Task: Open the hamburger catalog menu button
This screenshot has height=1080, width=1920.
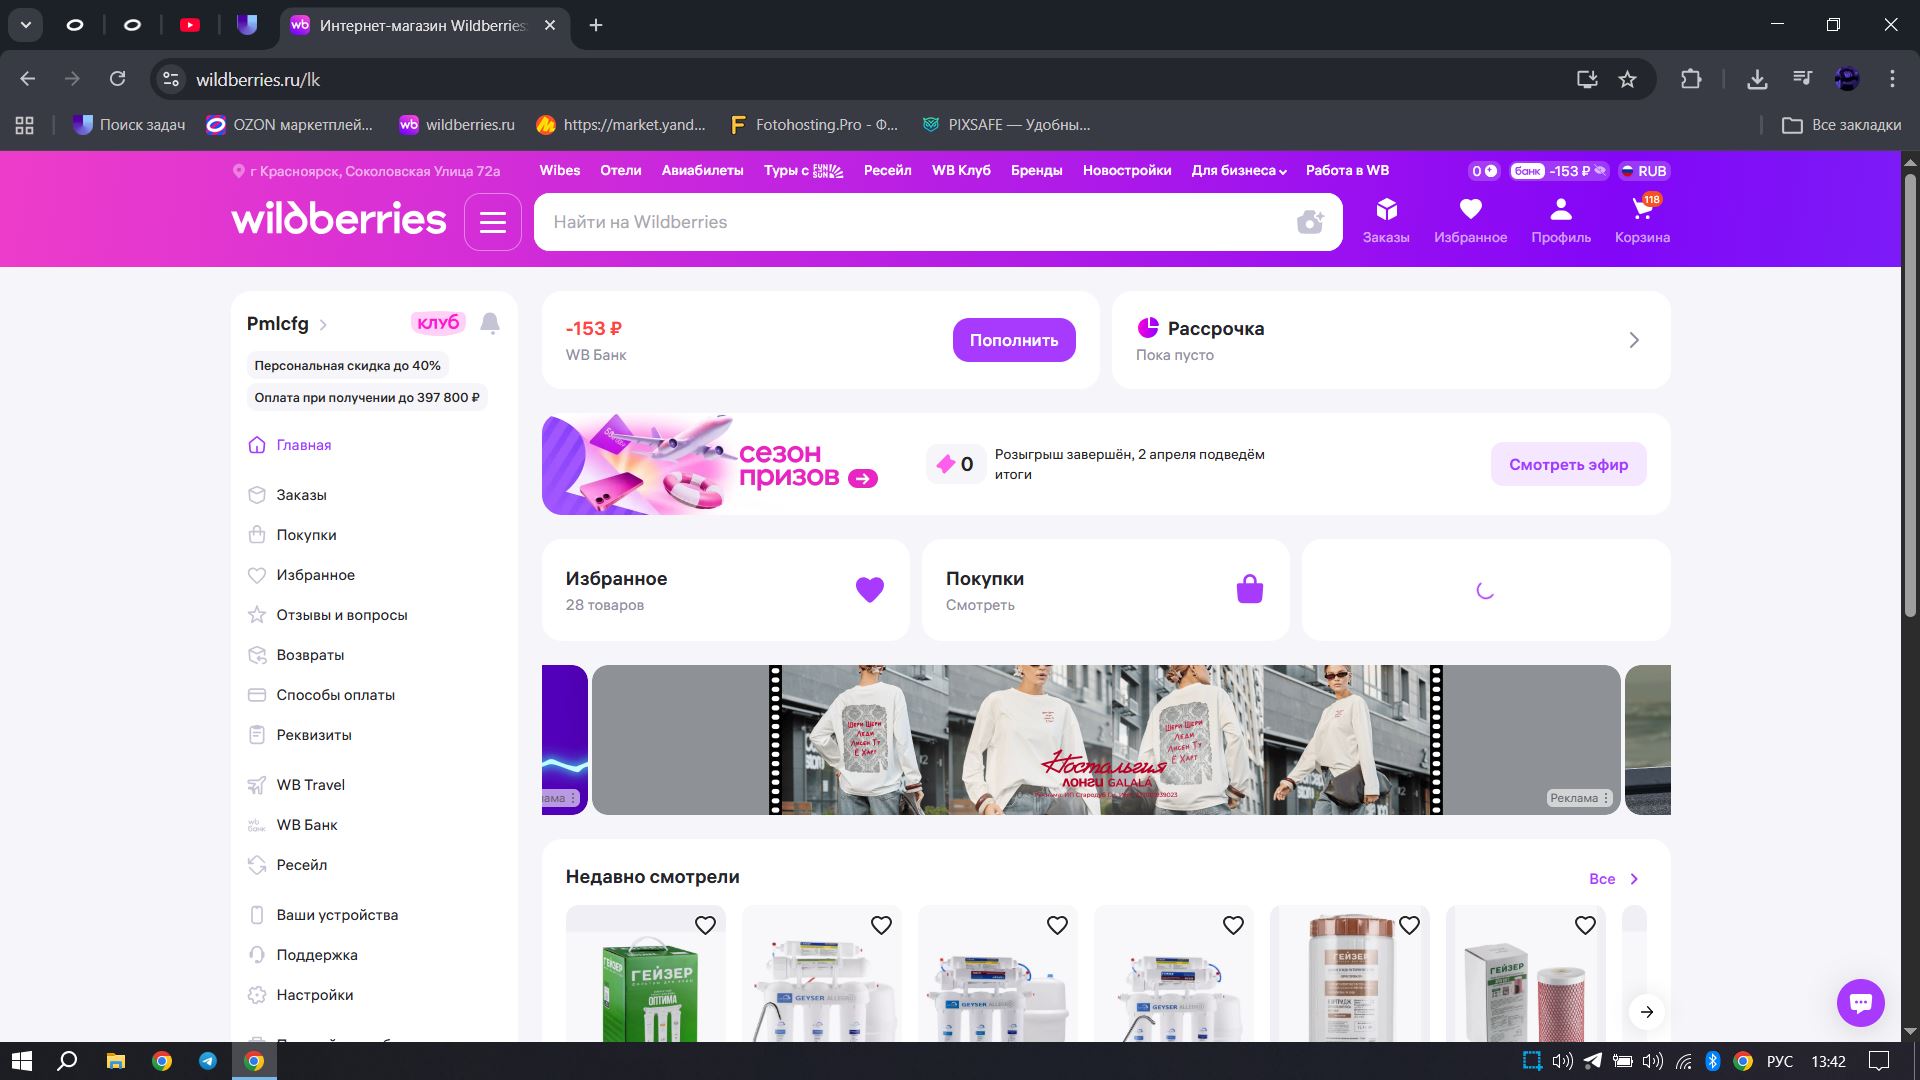Action: [493, 222]
